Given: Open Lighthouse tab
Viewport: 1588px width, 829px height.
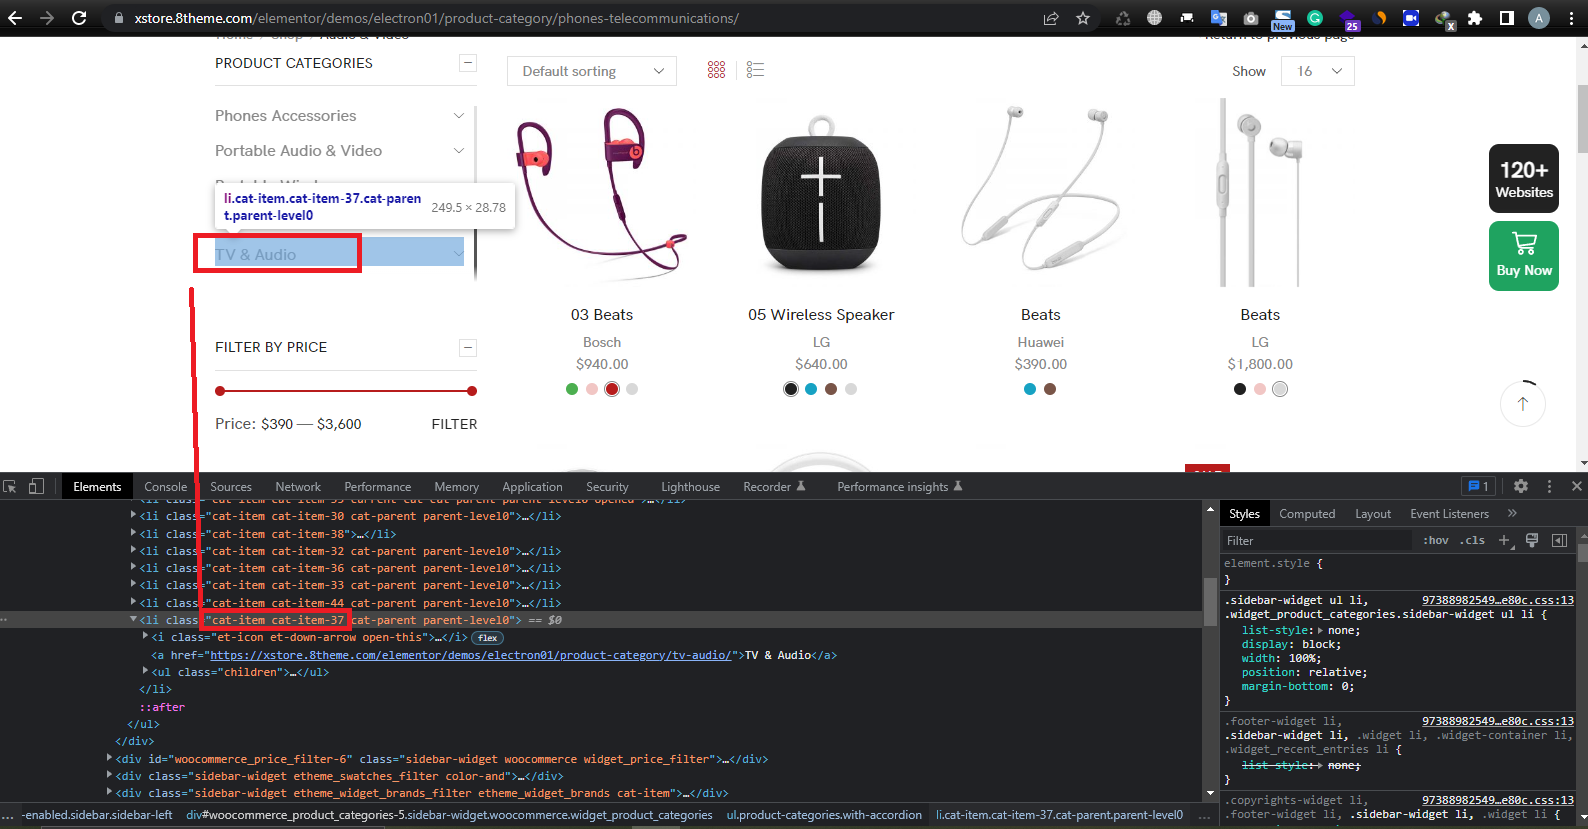Looking at the screenshot, I should point(690,487).
